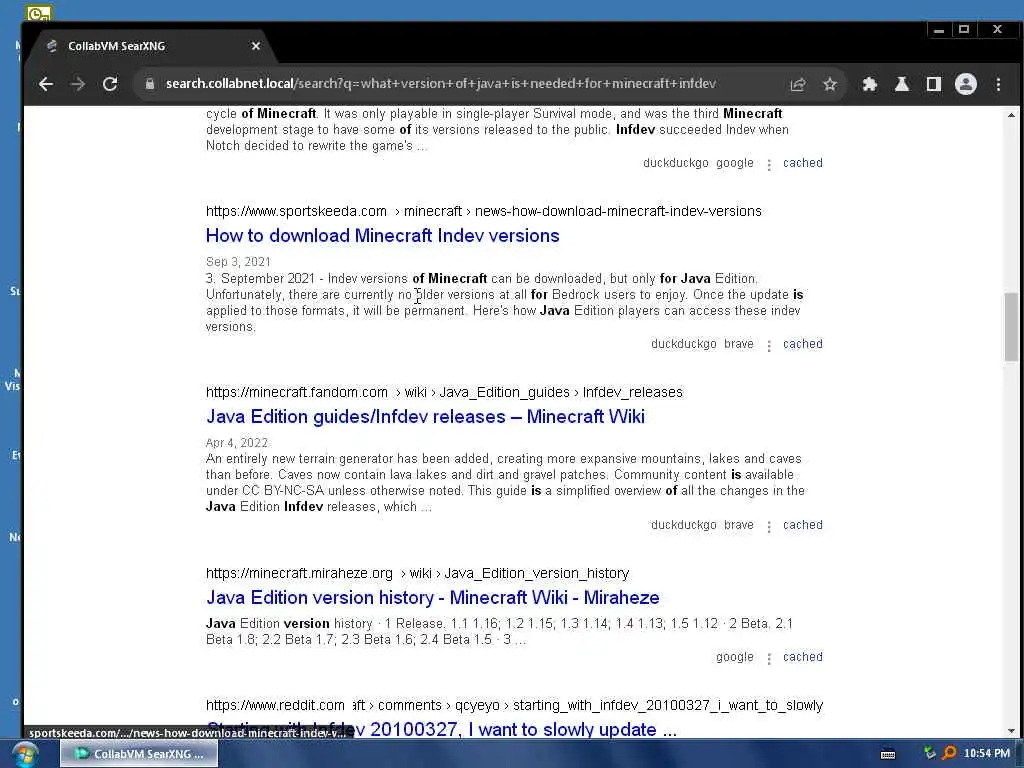Expand options menu beside Miraheze cached link

769,658
